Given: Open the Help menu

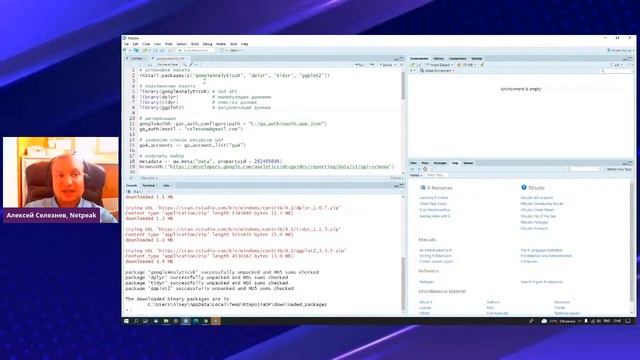Looking at the screenshot, I should (244, 44).
